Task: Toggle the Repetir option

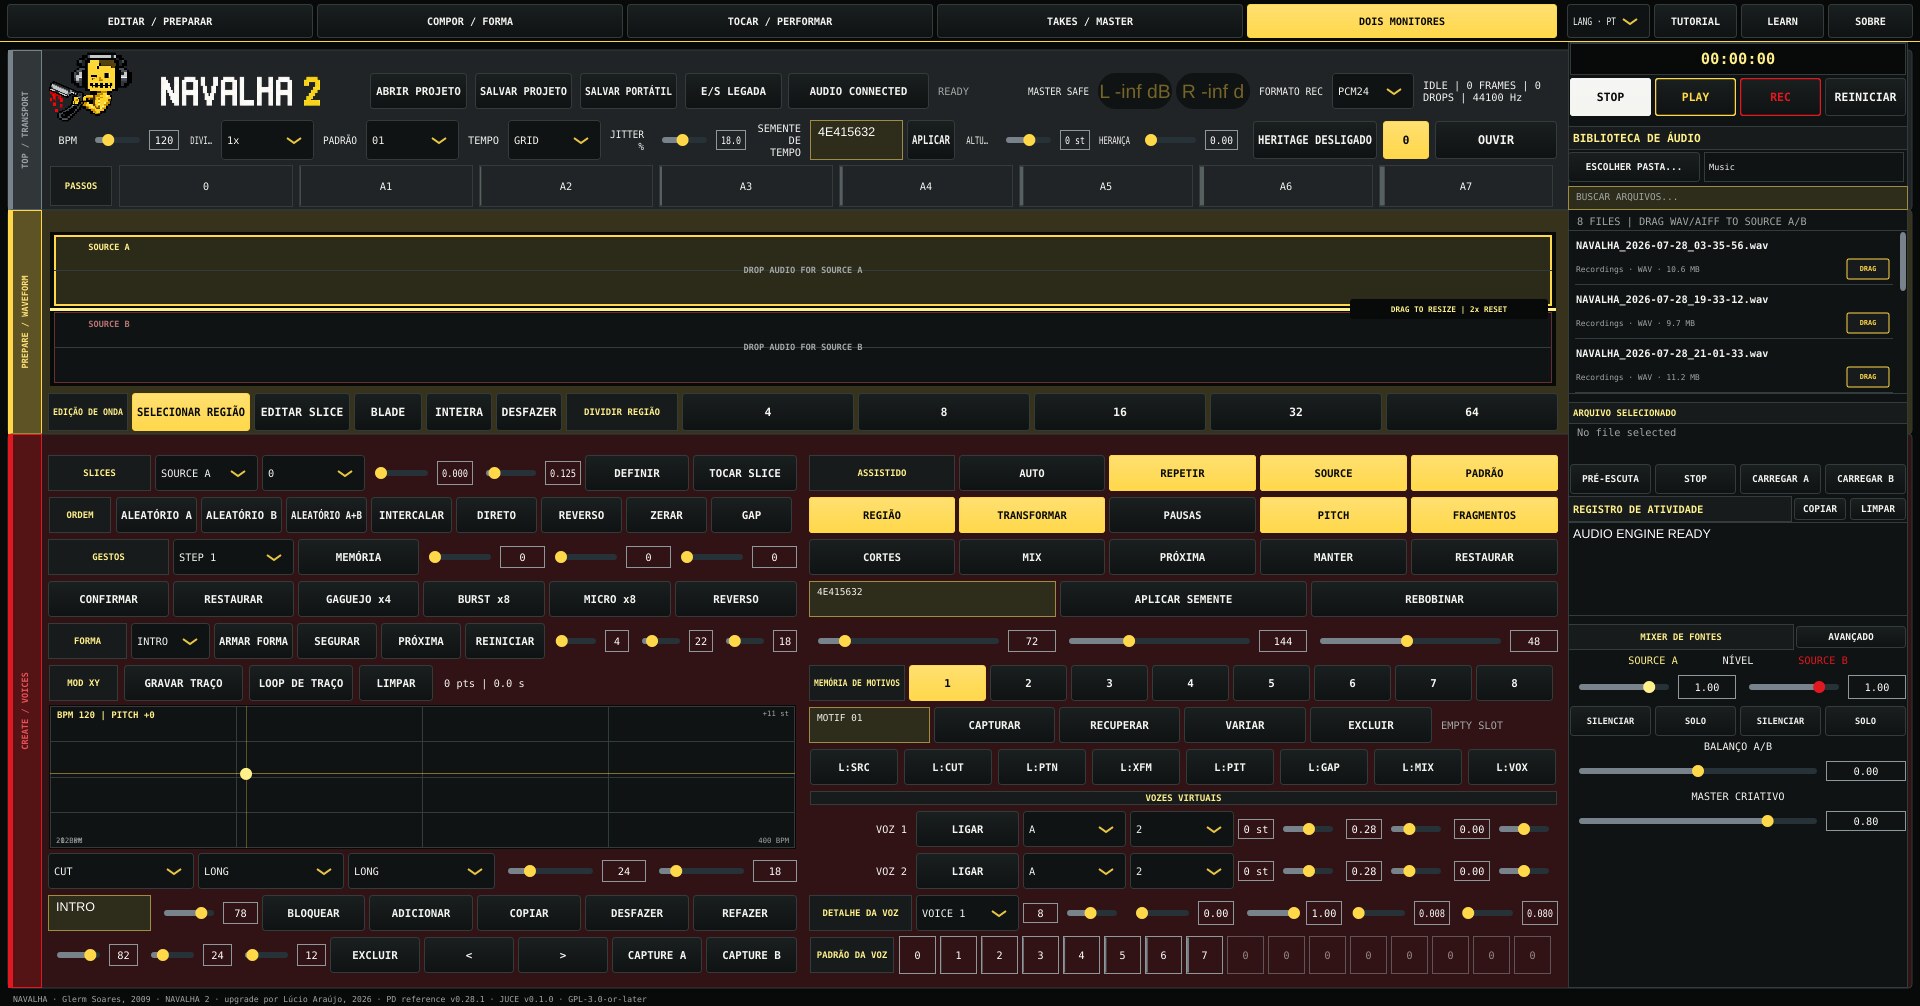Action: [x=1182, y=473]
